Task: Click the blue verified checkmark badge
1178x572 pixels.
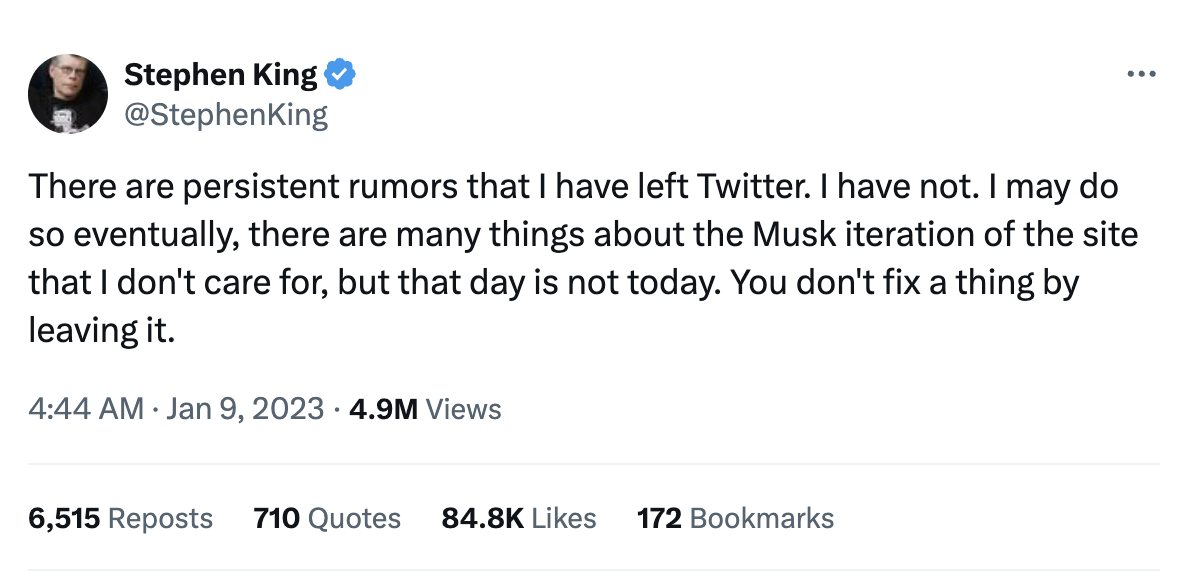Action: coord(342,74)
